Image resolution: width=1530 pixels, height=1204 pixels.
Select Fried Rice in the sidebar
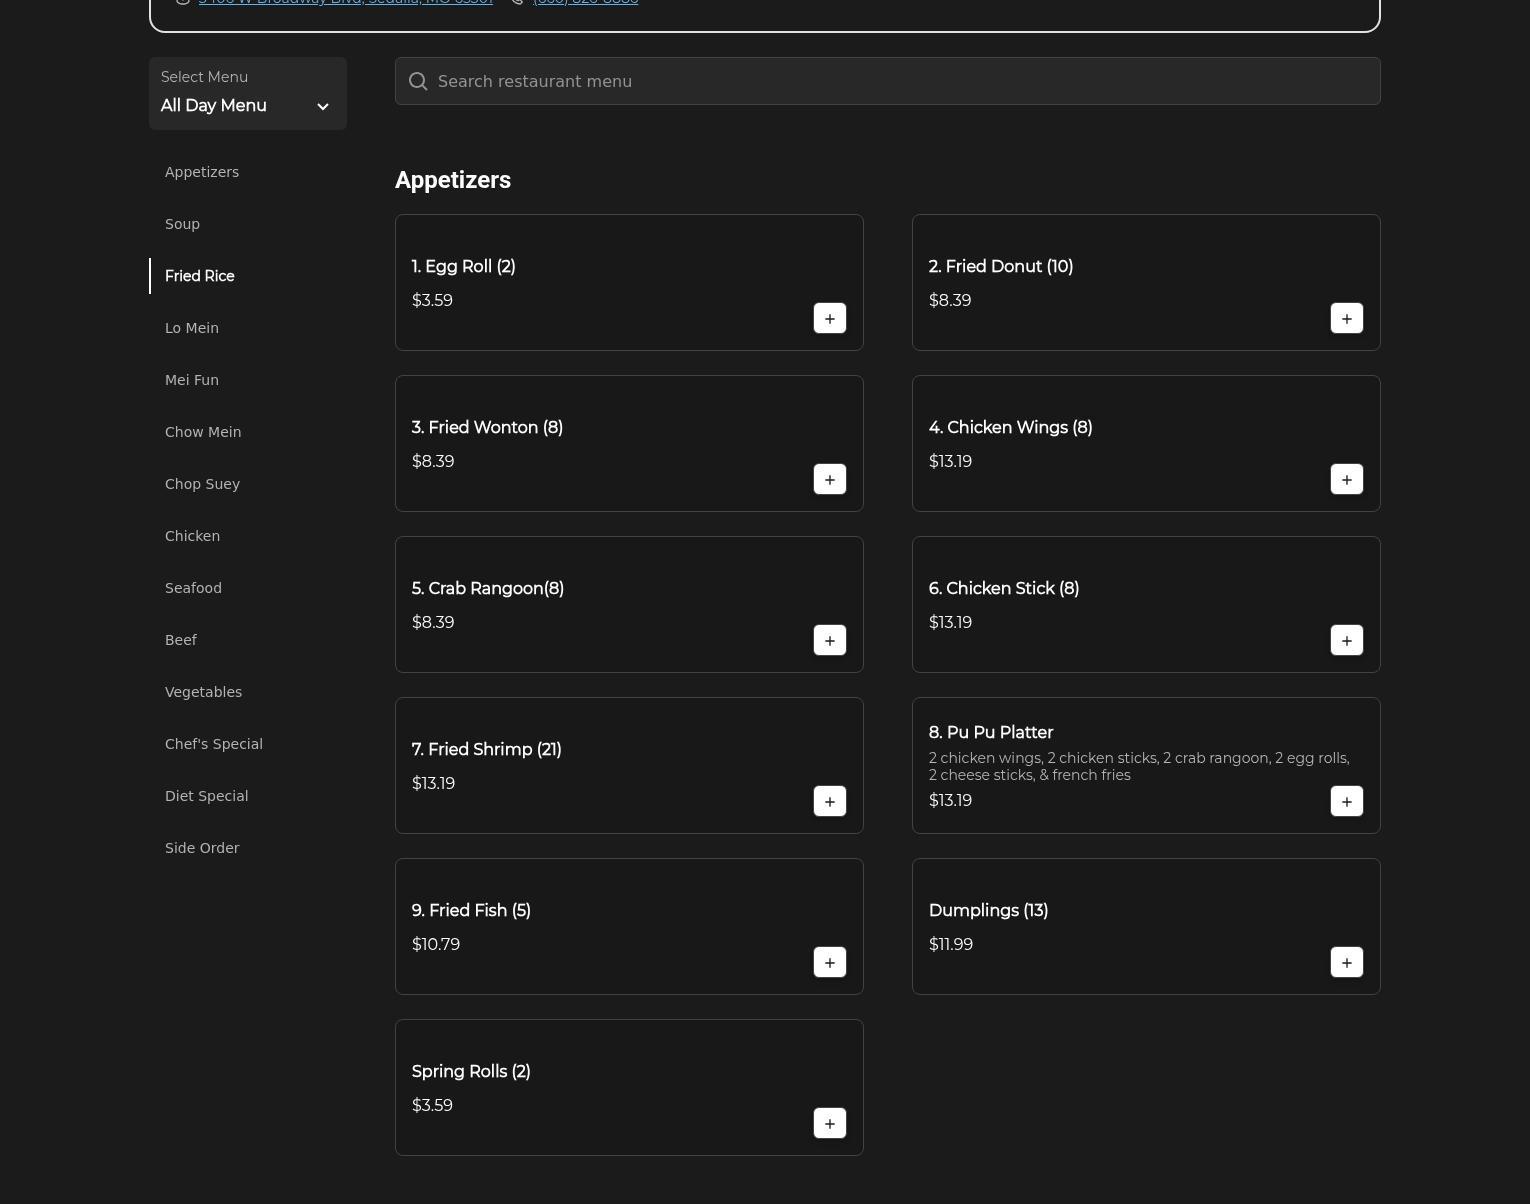199,276
